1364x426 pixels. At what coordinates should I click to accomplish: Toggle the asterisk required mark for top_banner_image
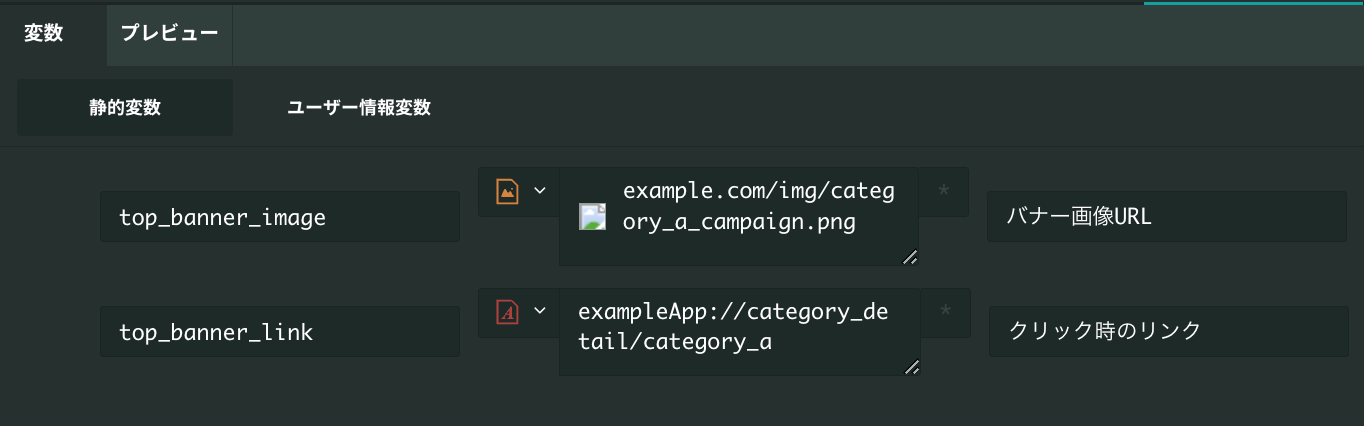pos(944,191)
